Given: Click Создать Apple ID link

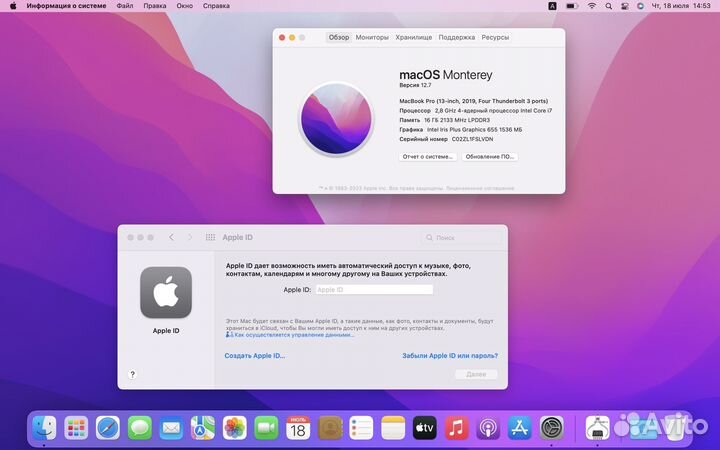Looking at the screenshot, I should click(254, 355).
